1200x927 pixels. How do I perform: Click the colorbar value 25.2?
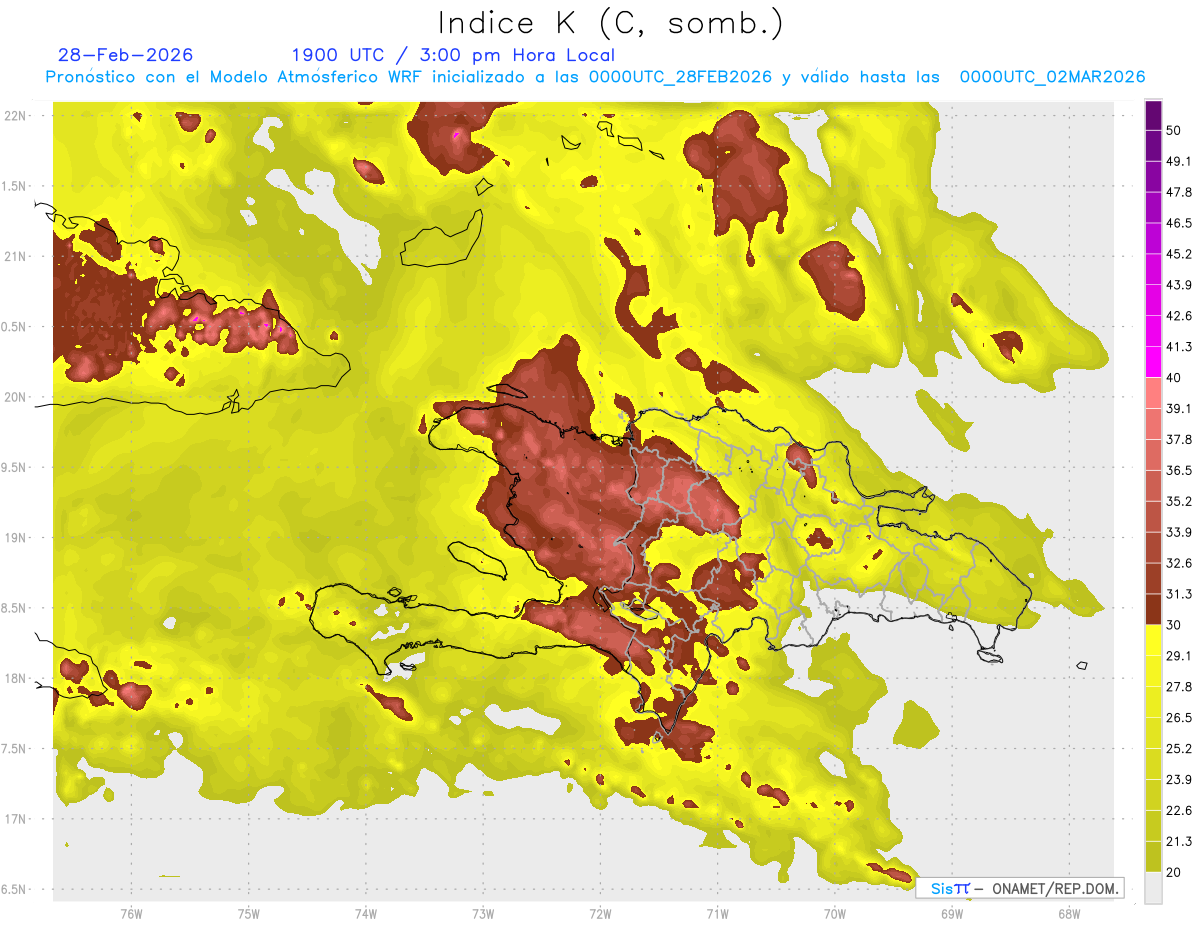1180,749
